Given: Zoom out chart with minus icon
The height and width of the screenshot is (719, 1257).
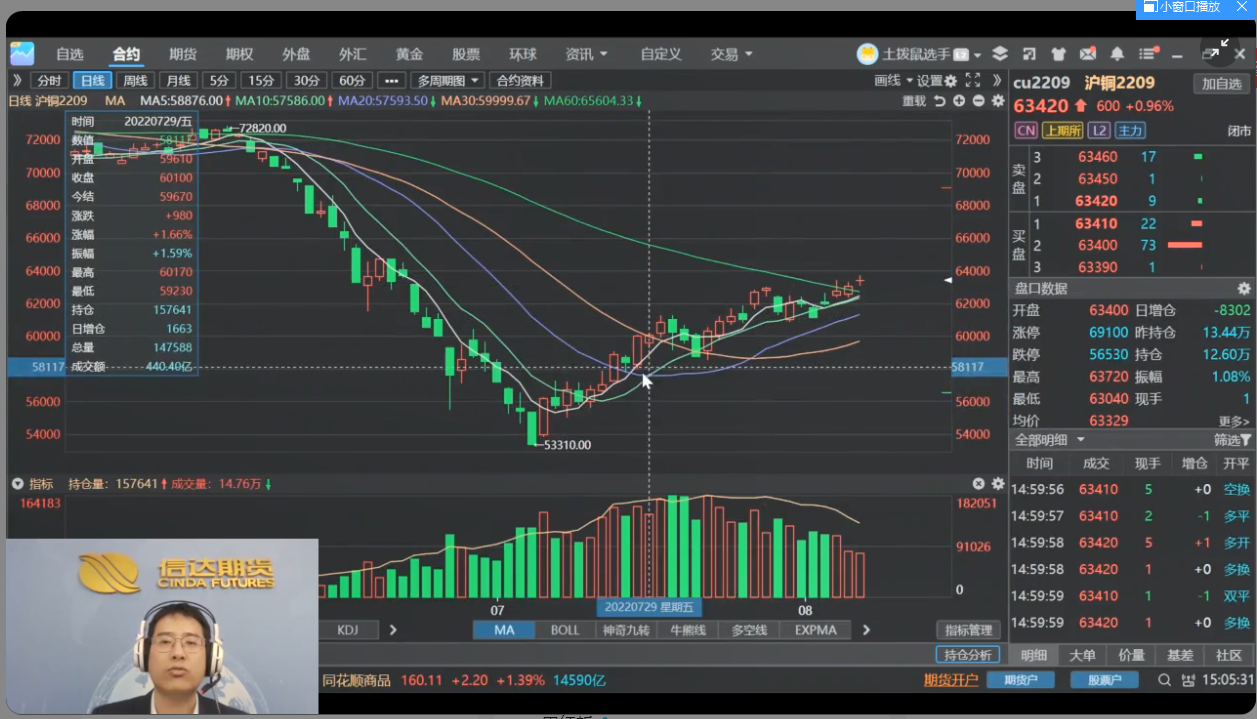Looking at the screenshot, I should 978,101.
